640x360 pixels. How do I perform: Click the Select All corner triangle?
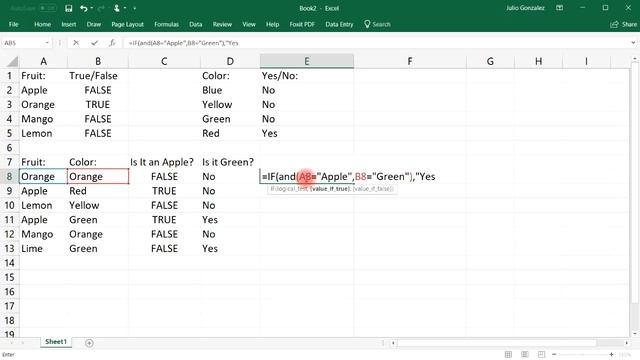pos(12,62)
